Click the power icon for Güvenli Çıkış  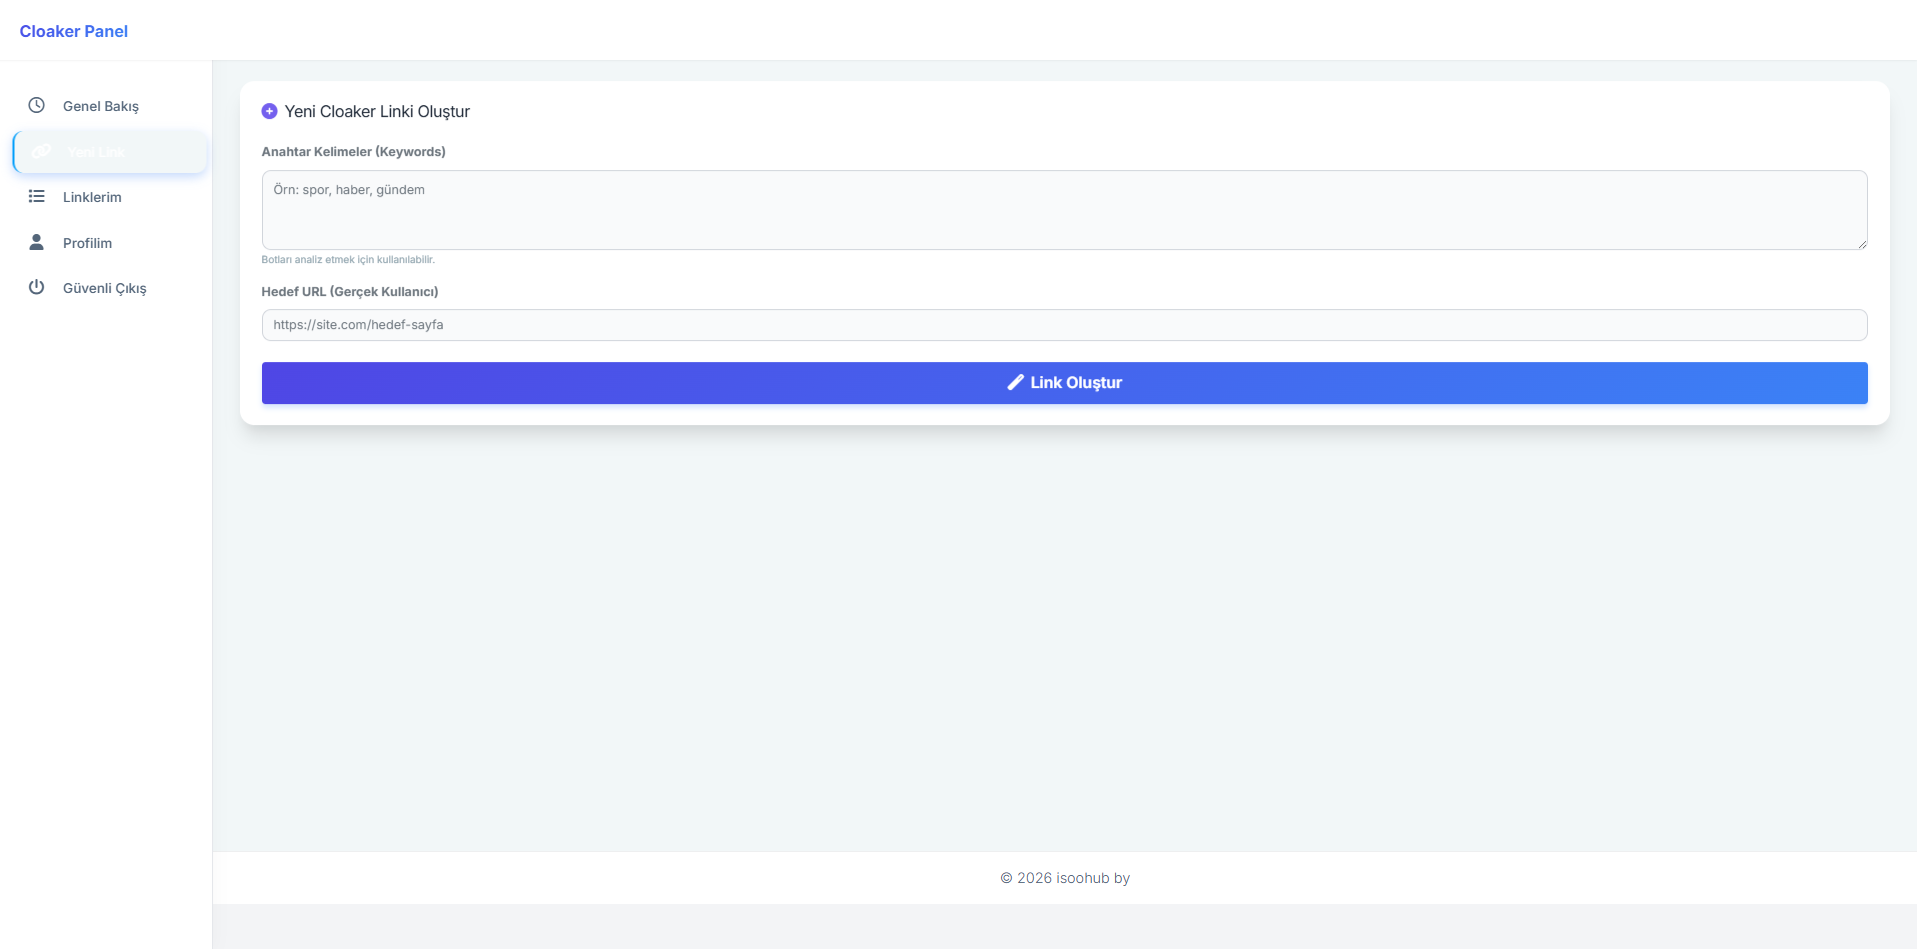[37, 287]
